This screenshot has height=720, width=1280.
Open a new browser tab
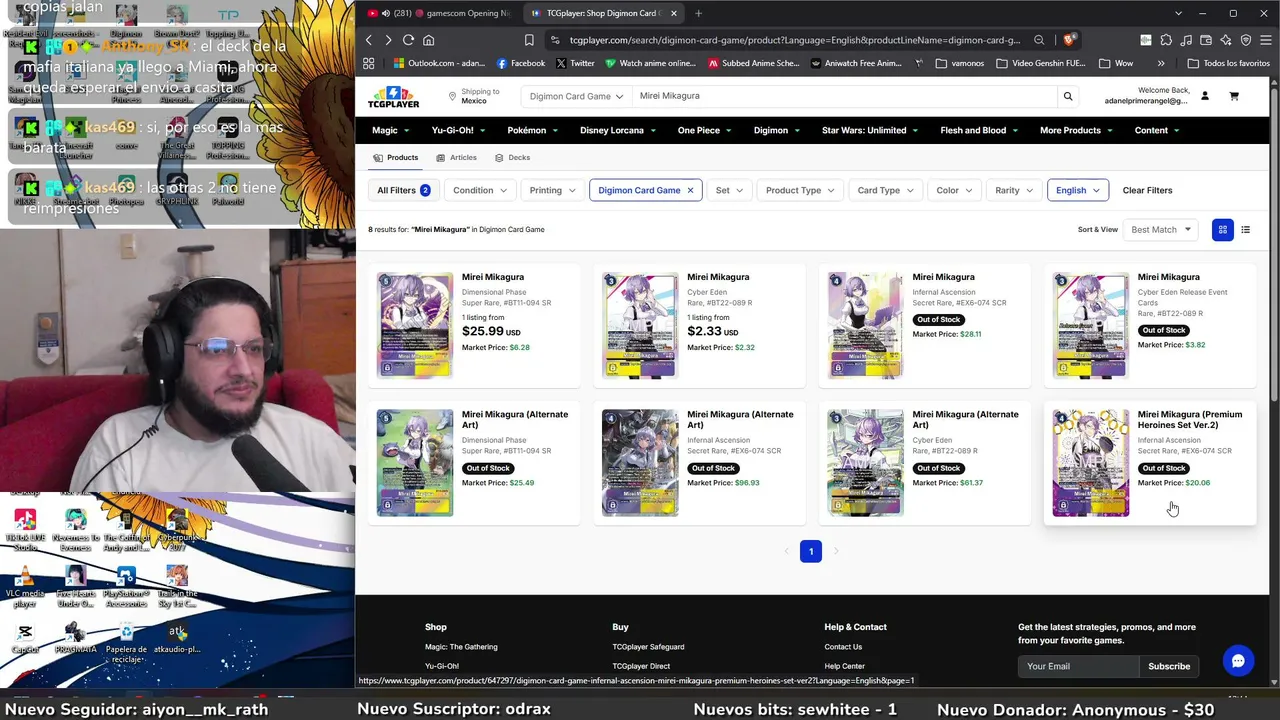[698, 13]
